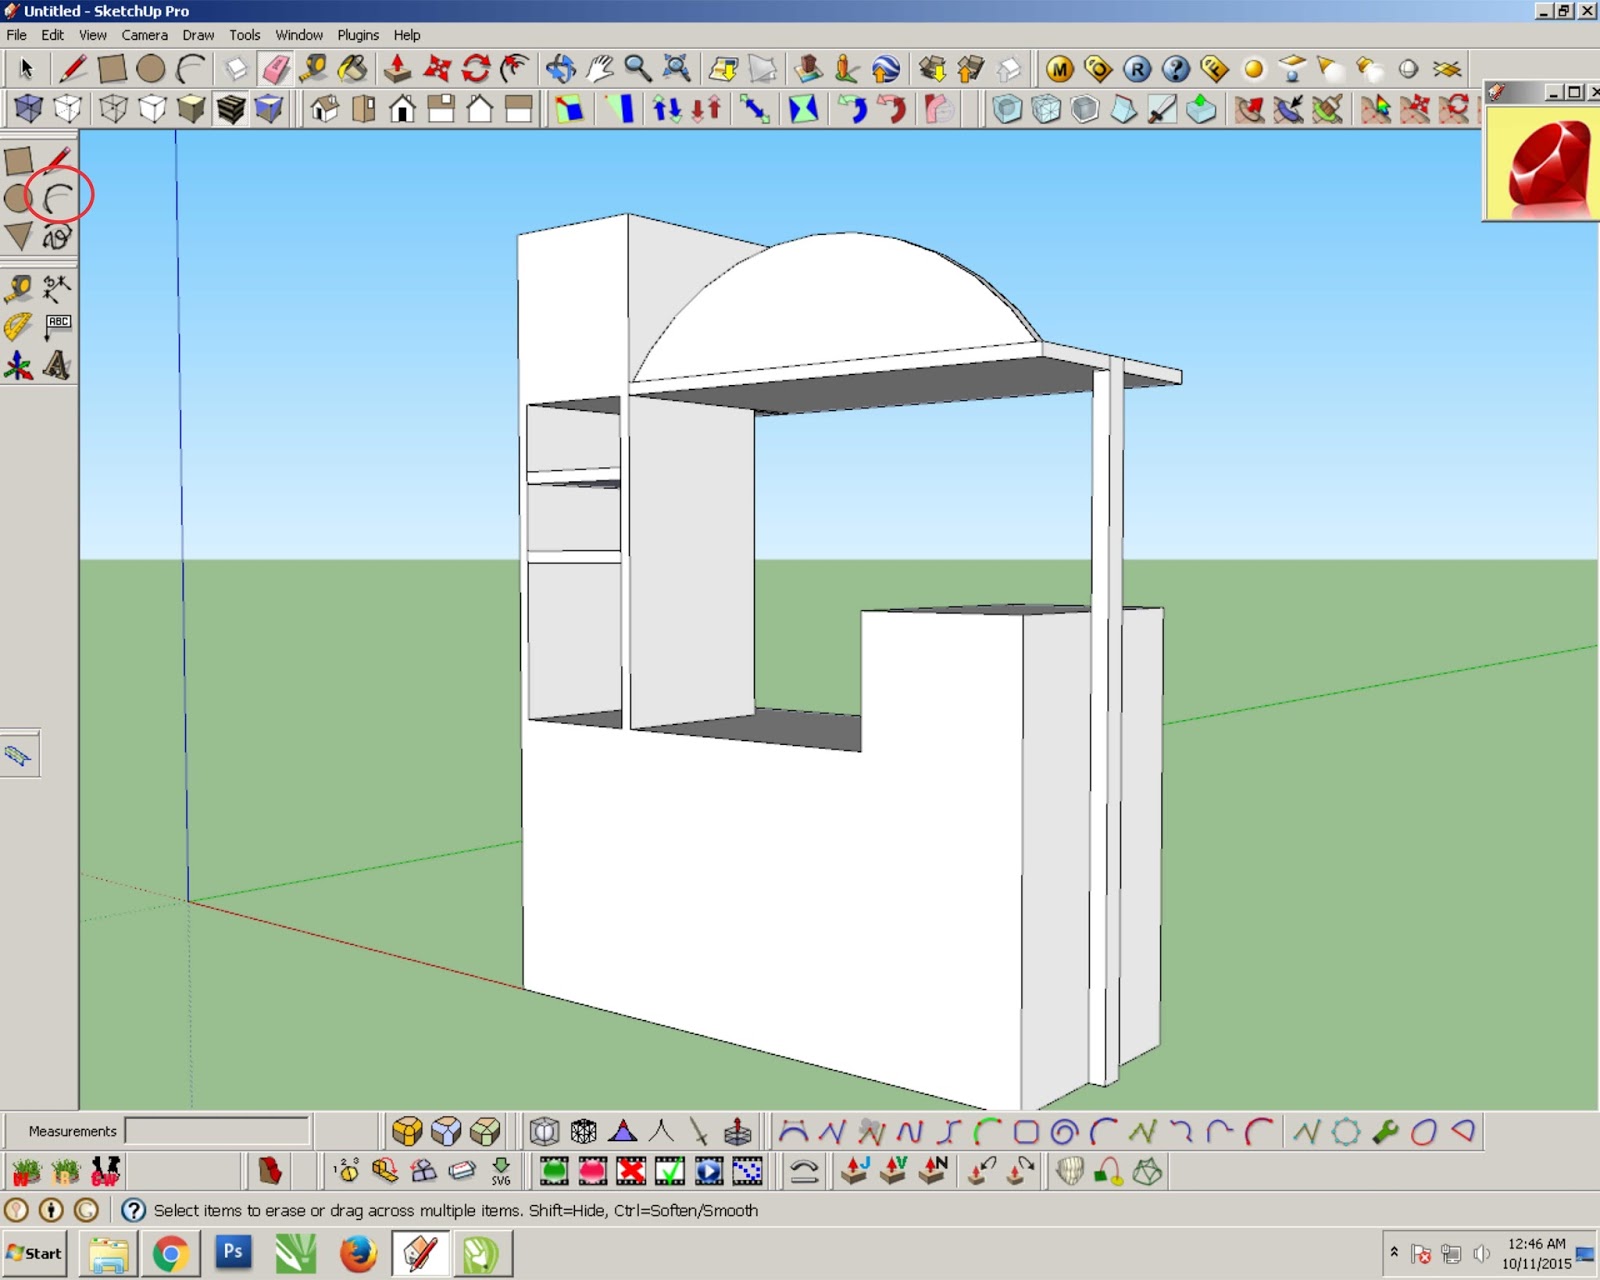This screenshot has width=1600, height=1280.
Task: Open the Plugins menu
Action: 357,35
